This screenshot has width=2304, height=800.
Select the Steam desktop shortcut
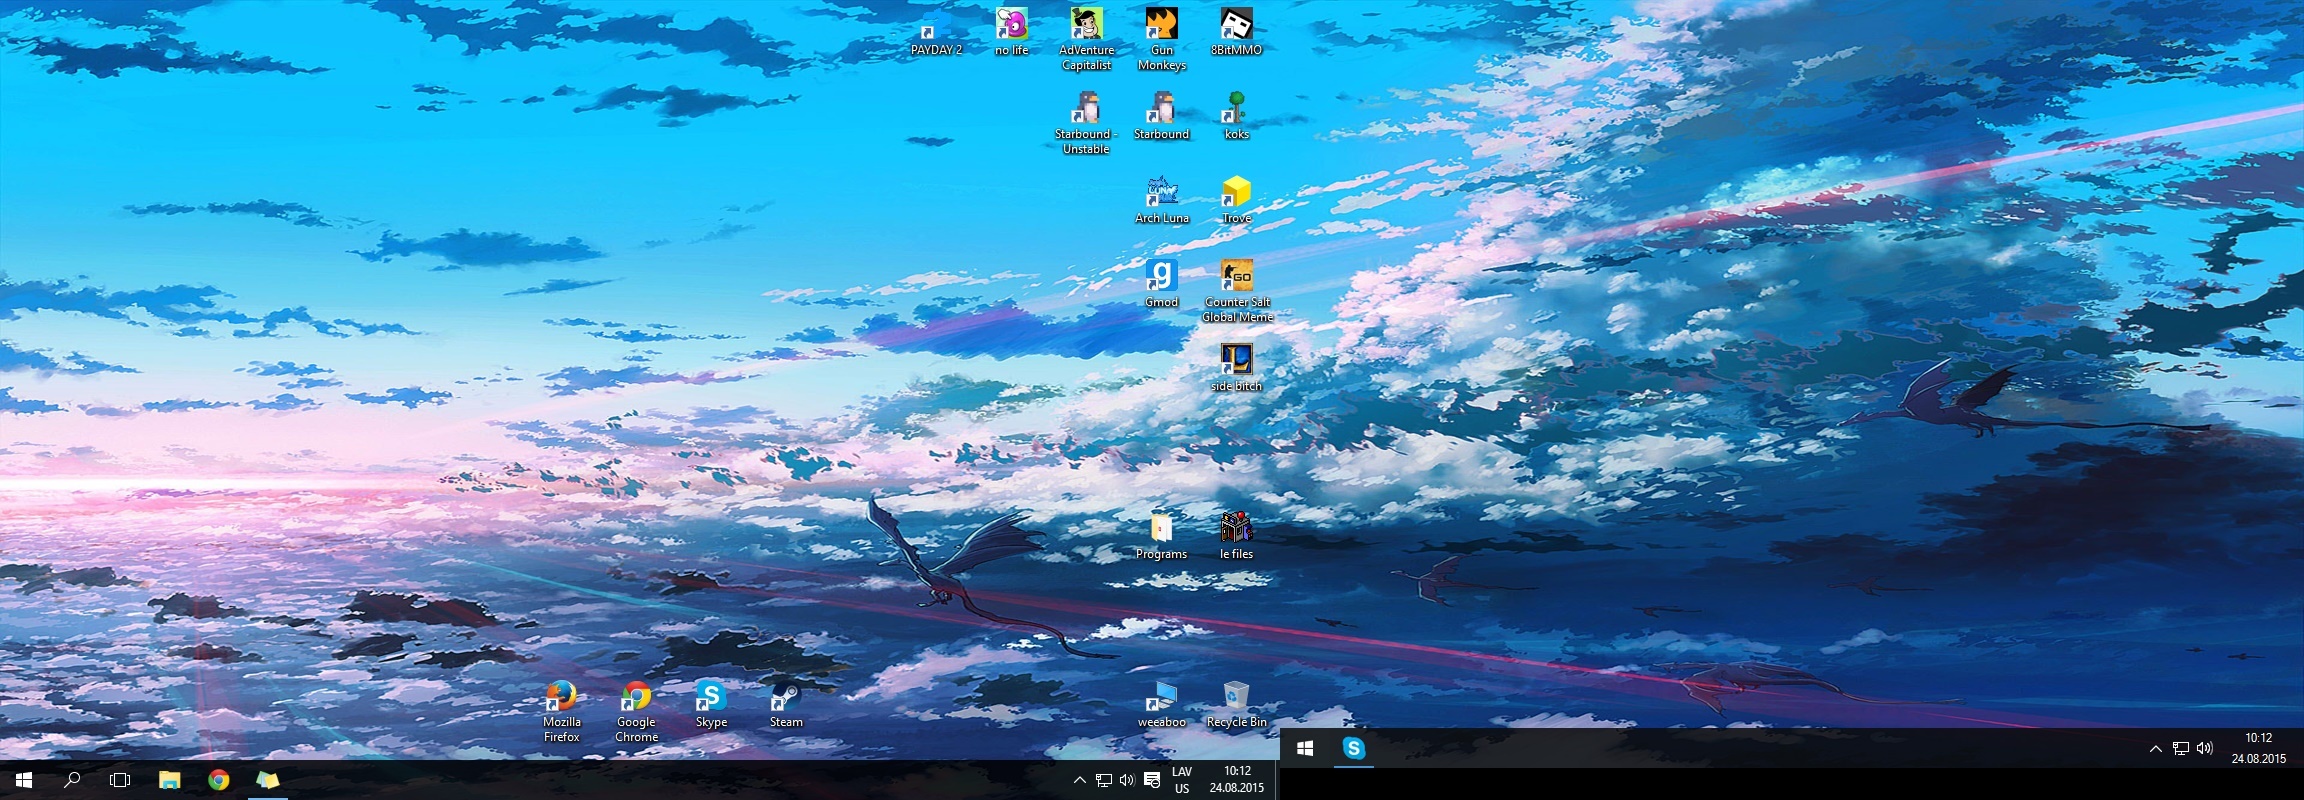tap(786, 696)
